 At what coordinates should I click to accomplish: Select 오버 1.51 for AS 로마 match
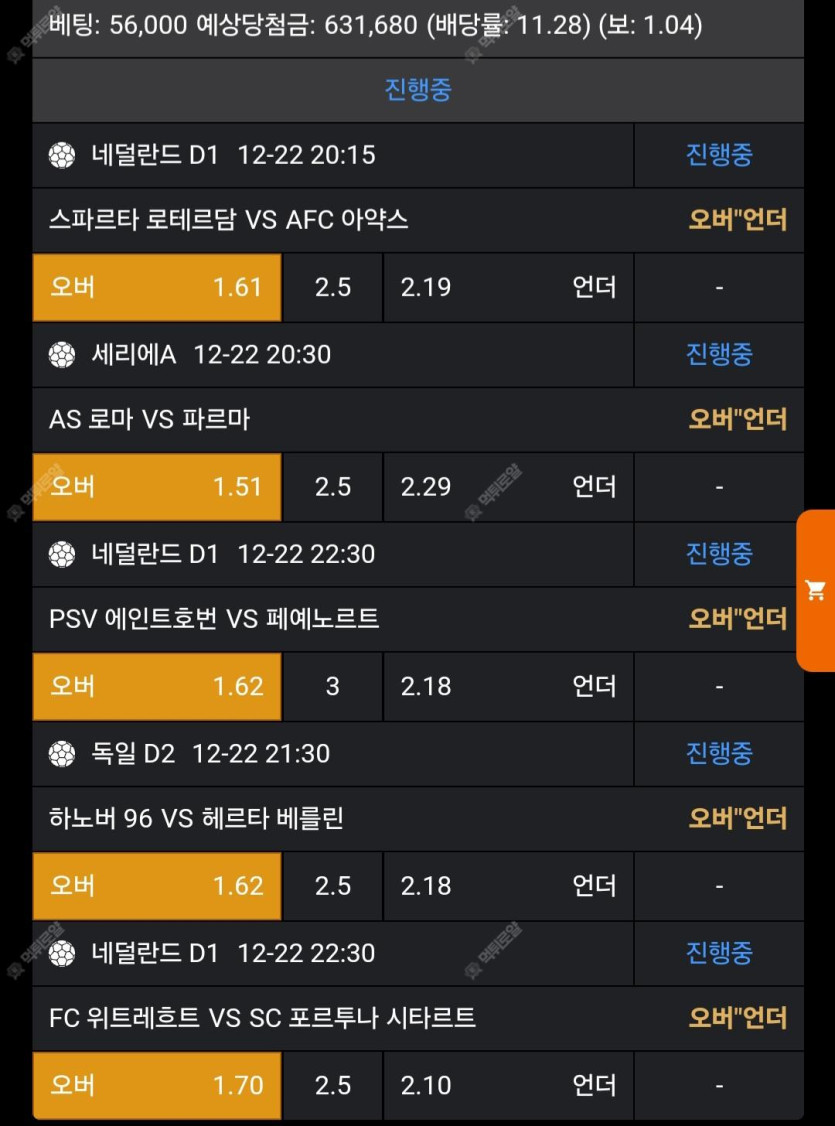(x=157, y=487)
